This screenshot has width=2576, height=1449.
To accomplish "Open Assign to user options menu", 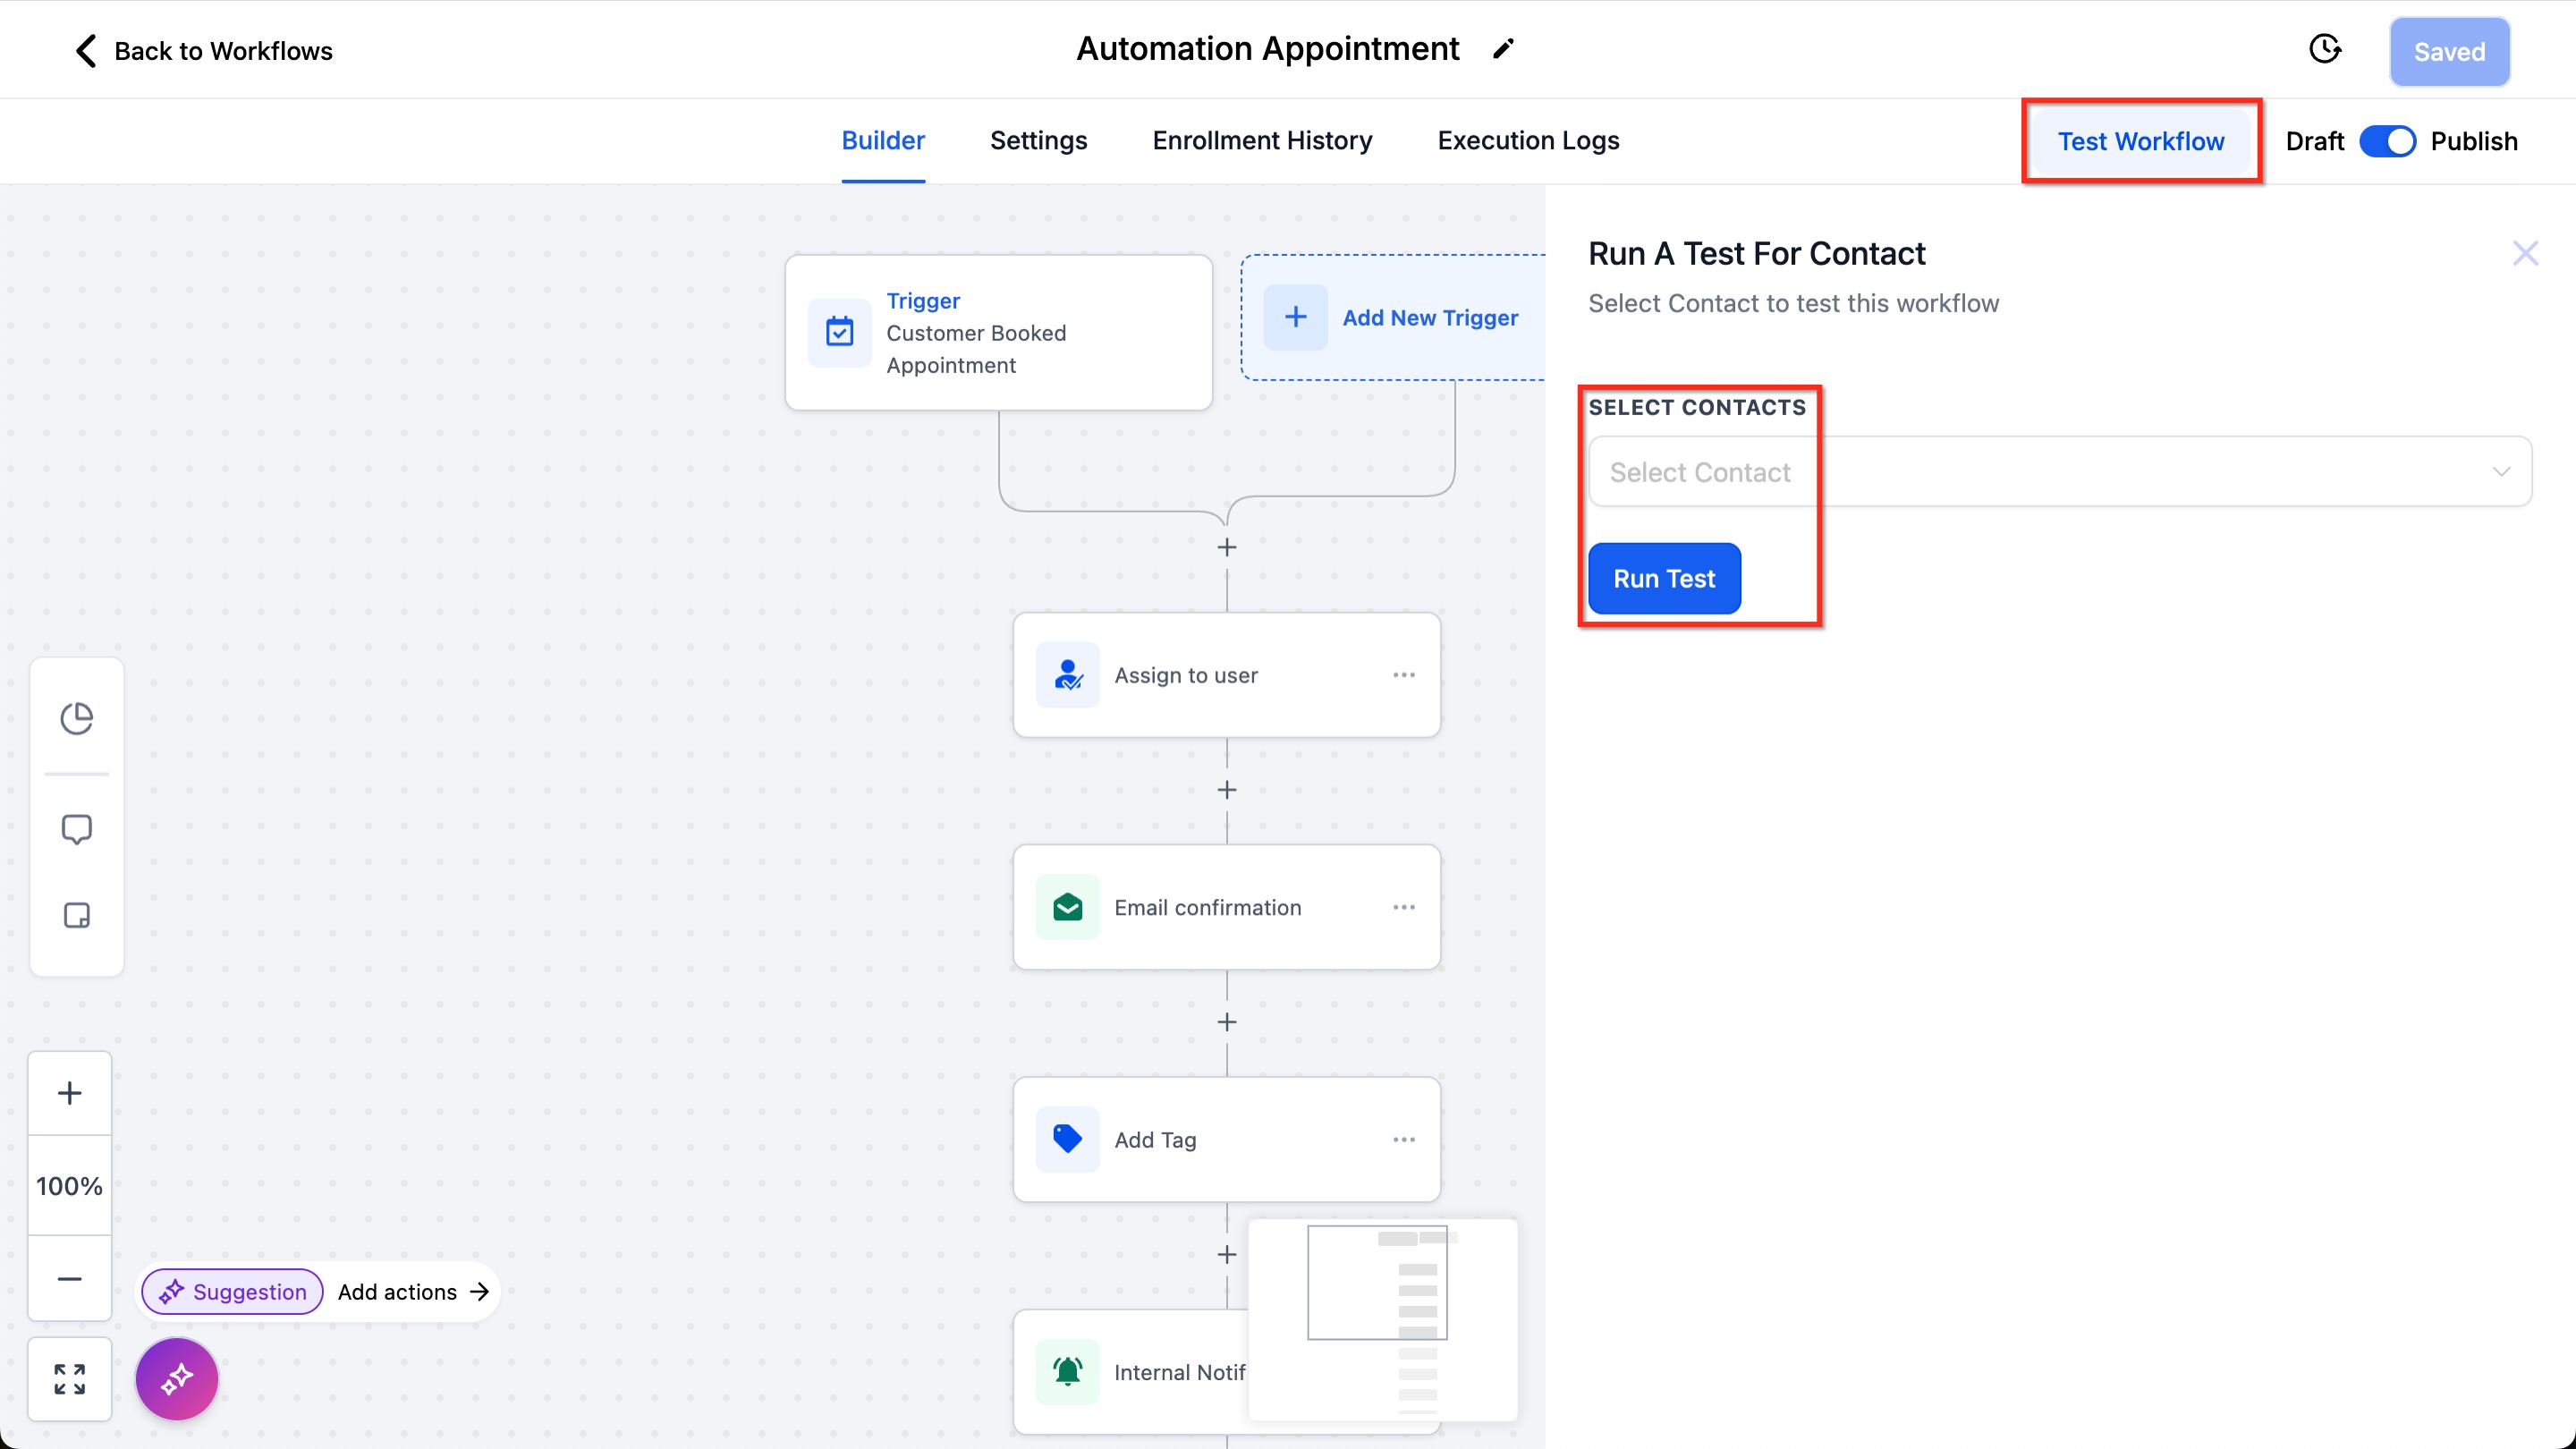I will click(x=1403, y=675).
